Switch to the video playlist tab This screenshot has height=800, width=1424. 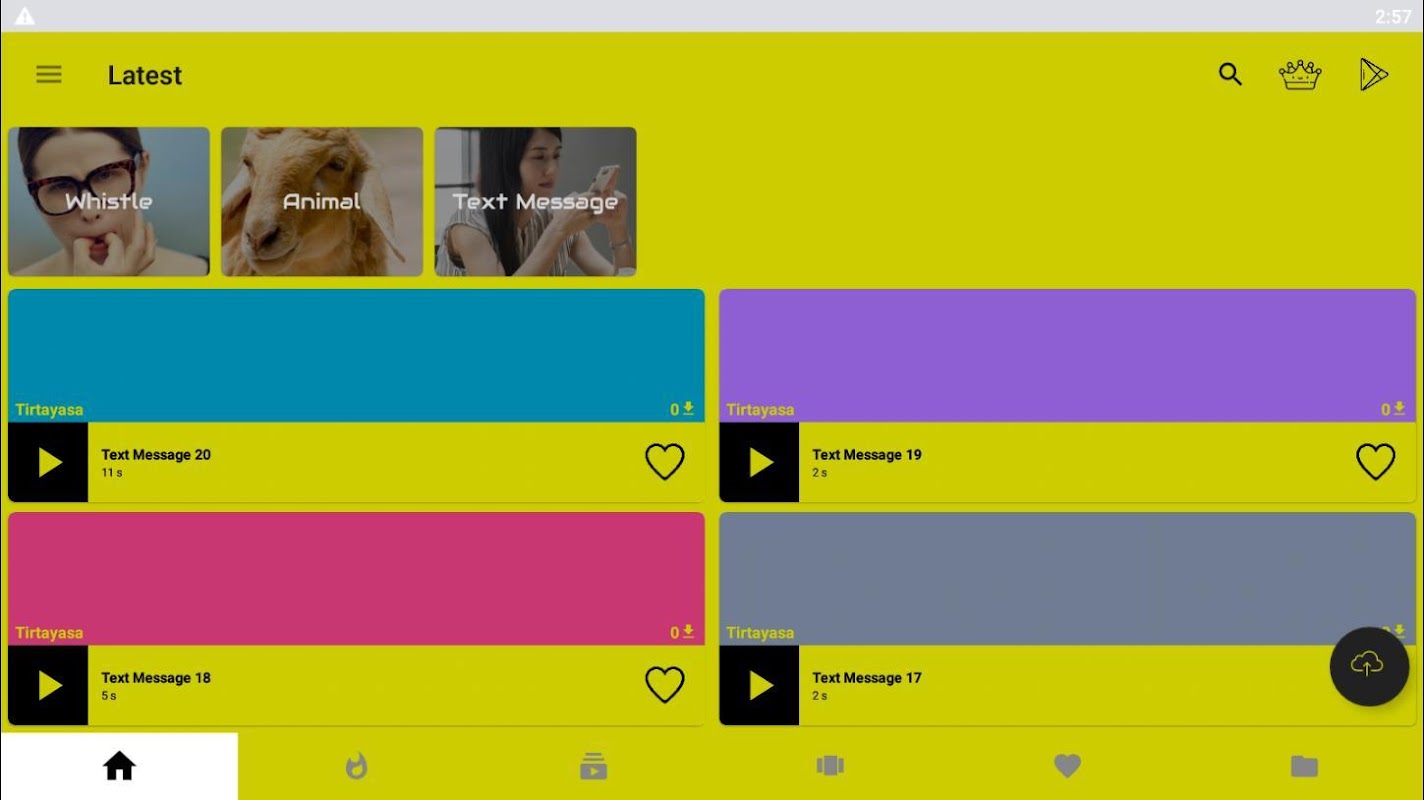[x=593, y=767]
